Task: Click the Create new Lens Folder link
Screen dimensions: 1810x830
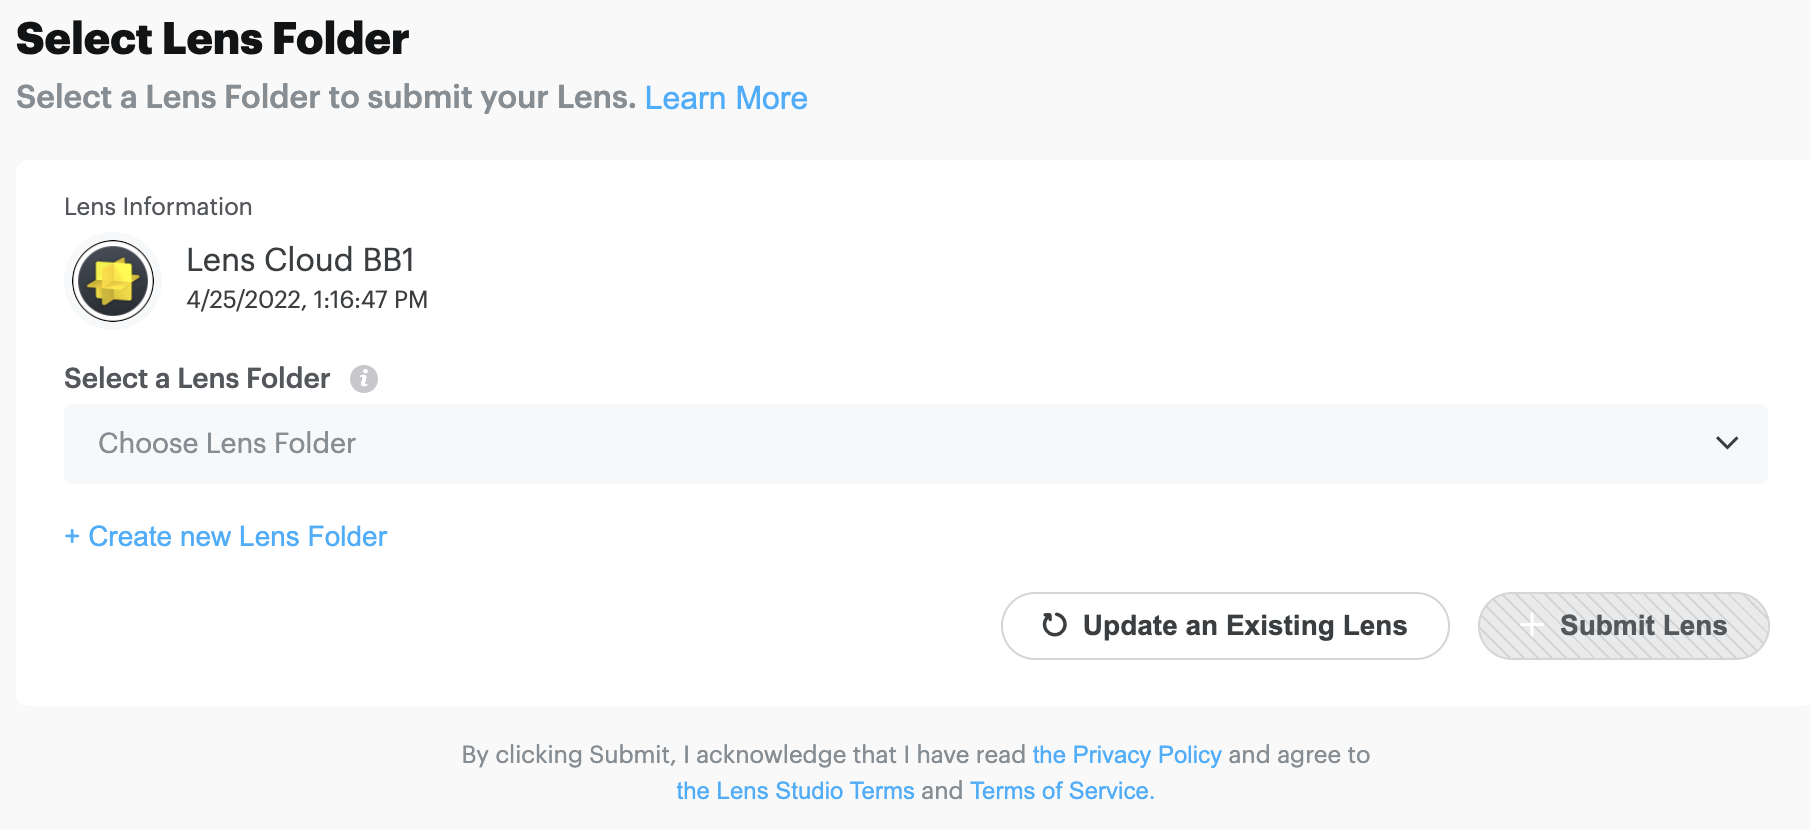Action: (237, 537)
